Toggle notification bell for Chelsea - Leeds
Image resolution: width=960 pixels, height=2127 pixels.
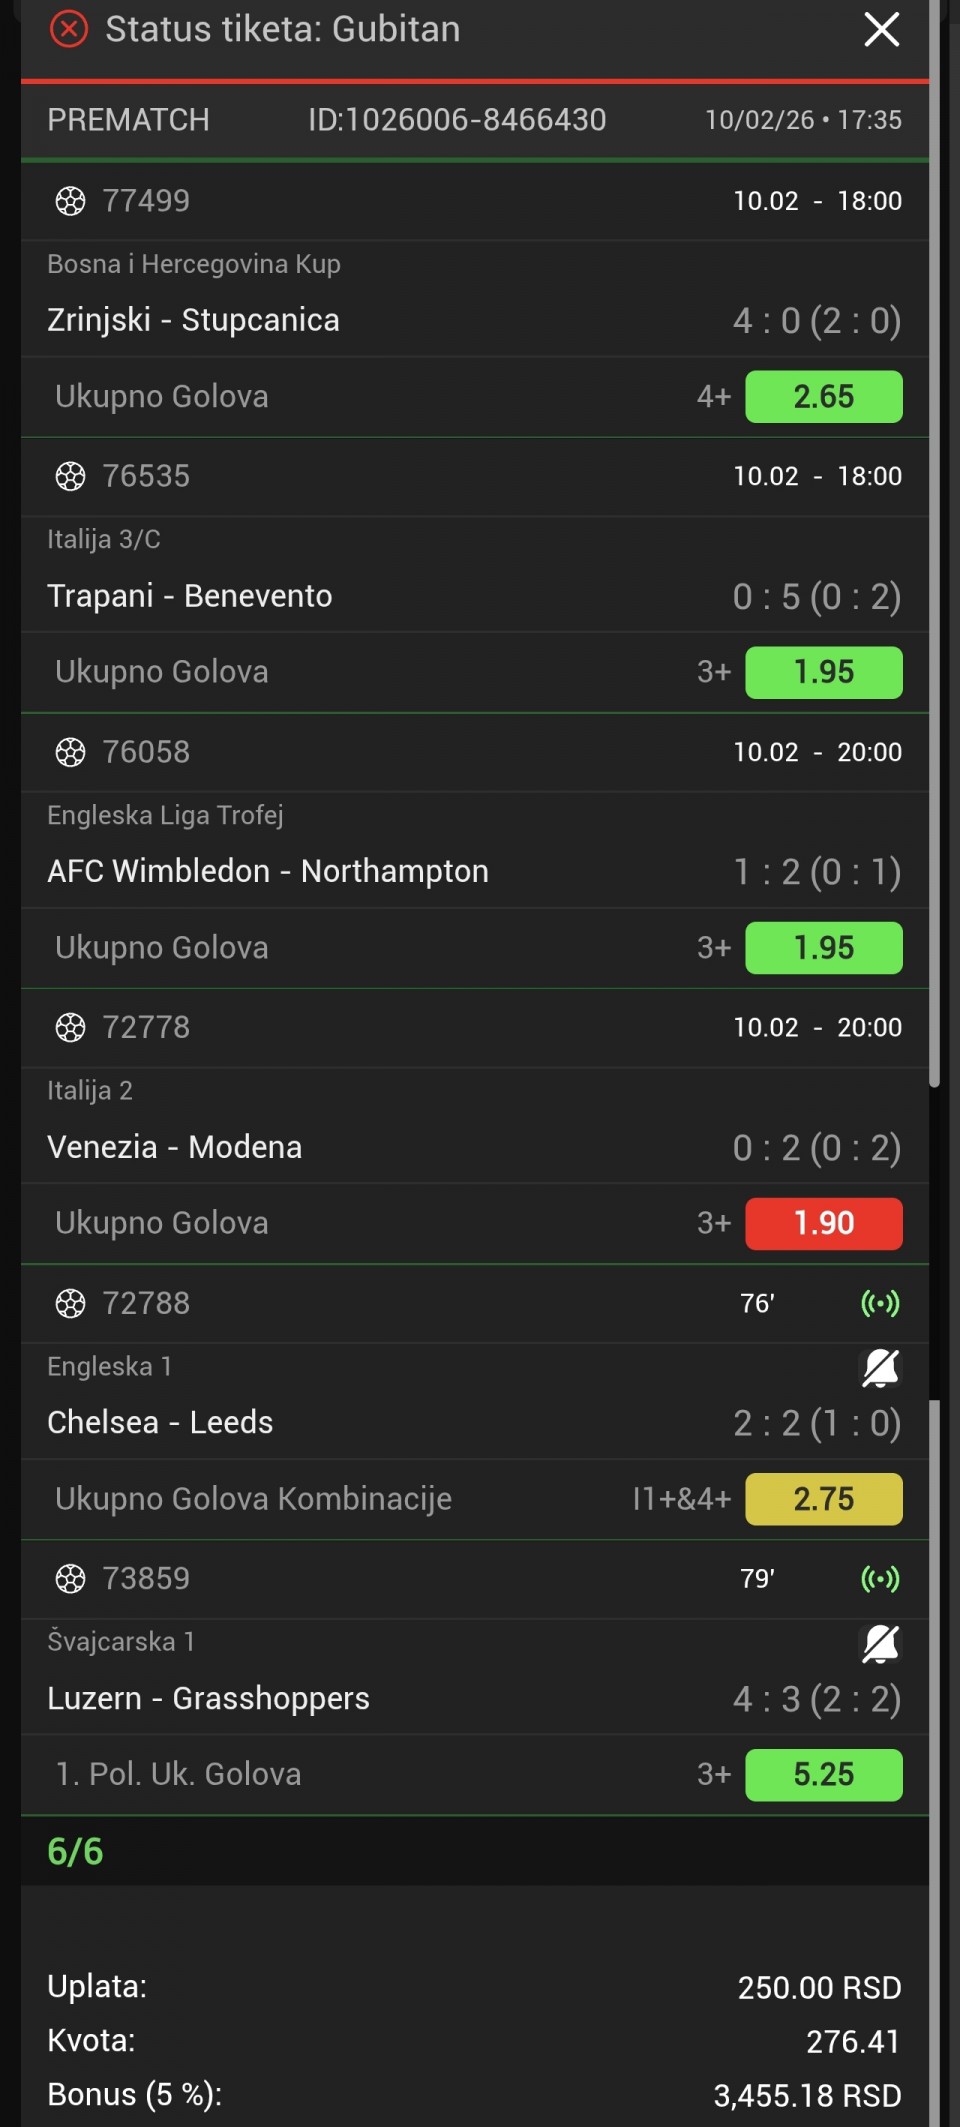[880, 1368]
